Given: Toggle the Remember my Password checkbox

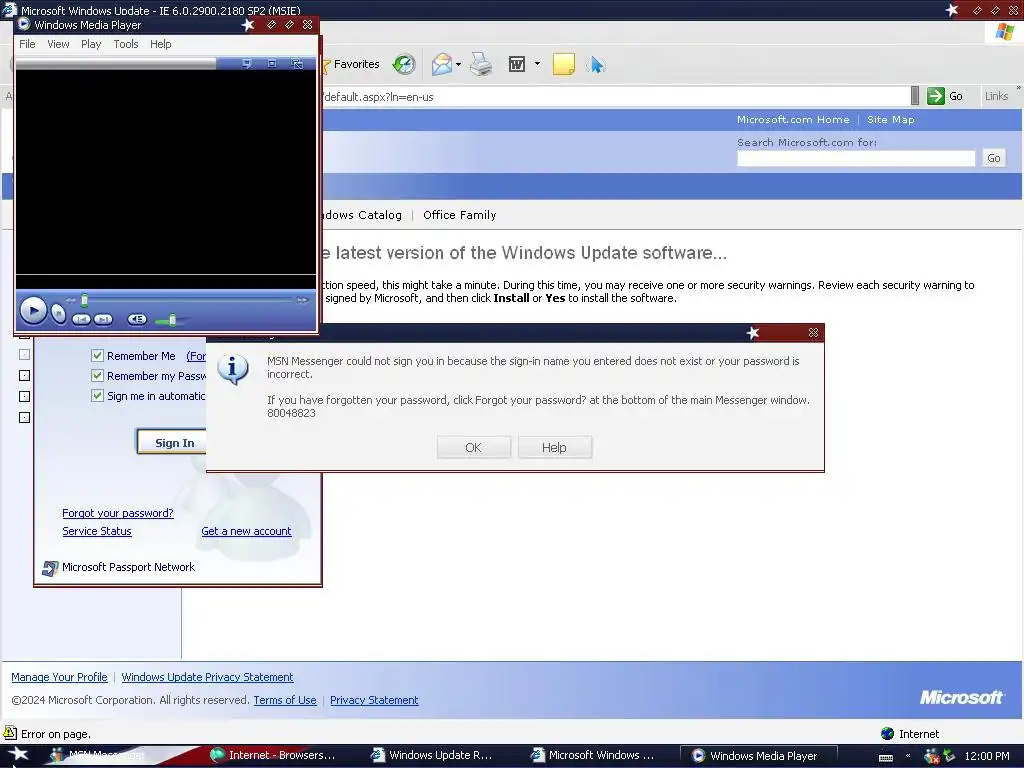Looking at the screenshot, I should click(97, 376).
